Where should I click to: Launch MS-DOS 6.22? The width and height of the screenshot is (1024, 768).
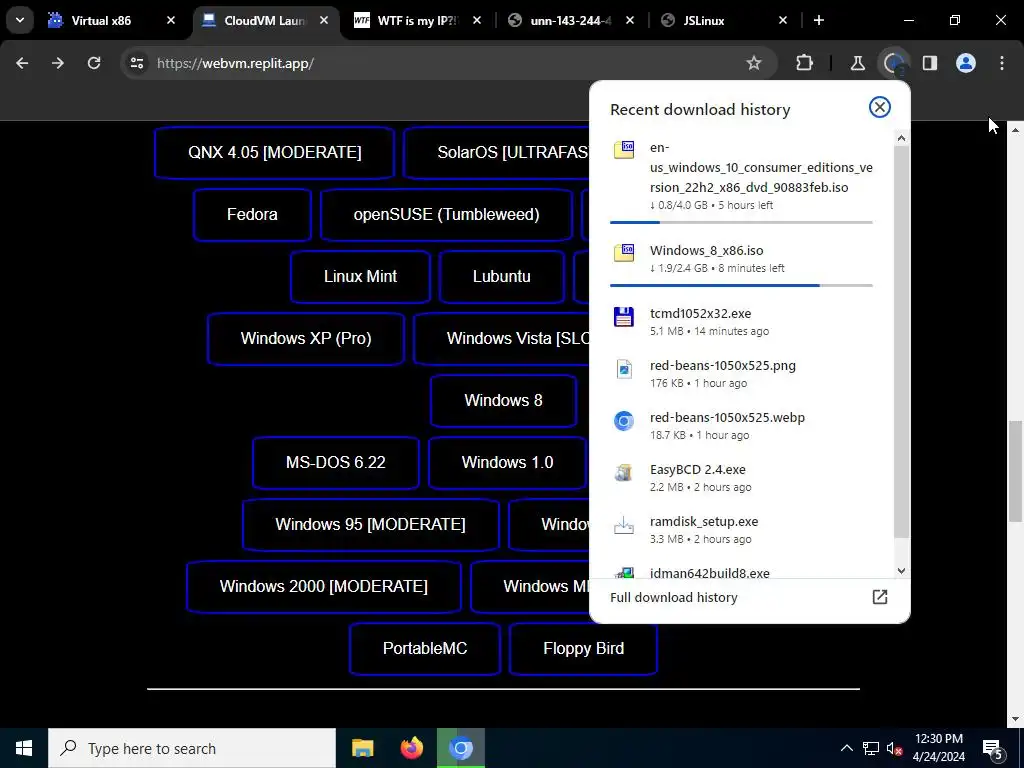point(336,462)
